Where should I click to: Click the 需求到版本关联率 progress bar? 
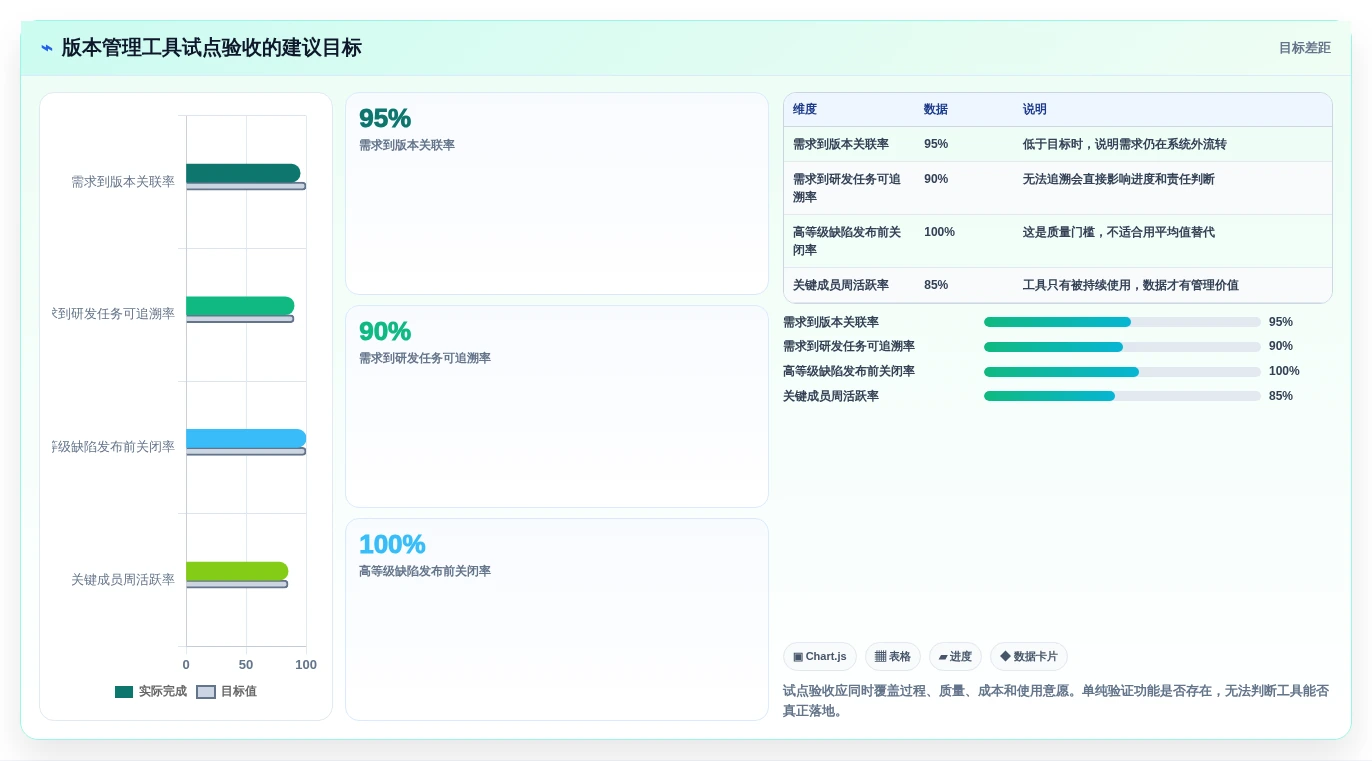coord(1122,322)
